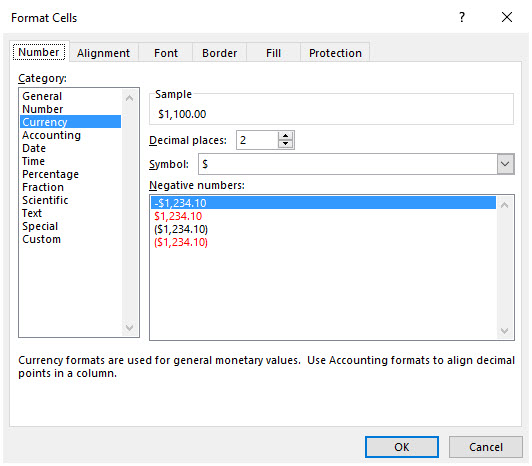Switch to the Alignment tab

tap(103, 53)
